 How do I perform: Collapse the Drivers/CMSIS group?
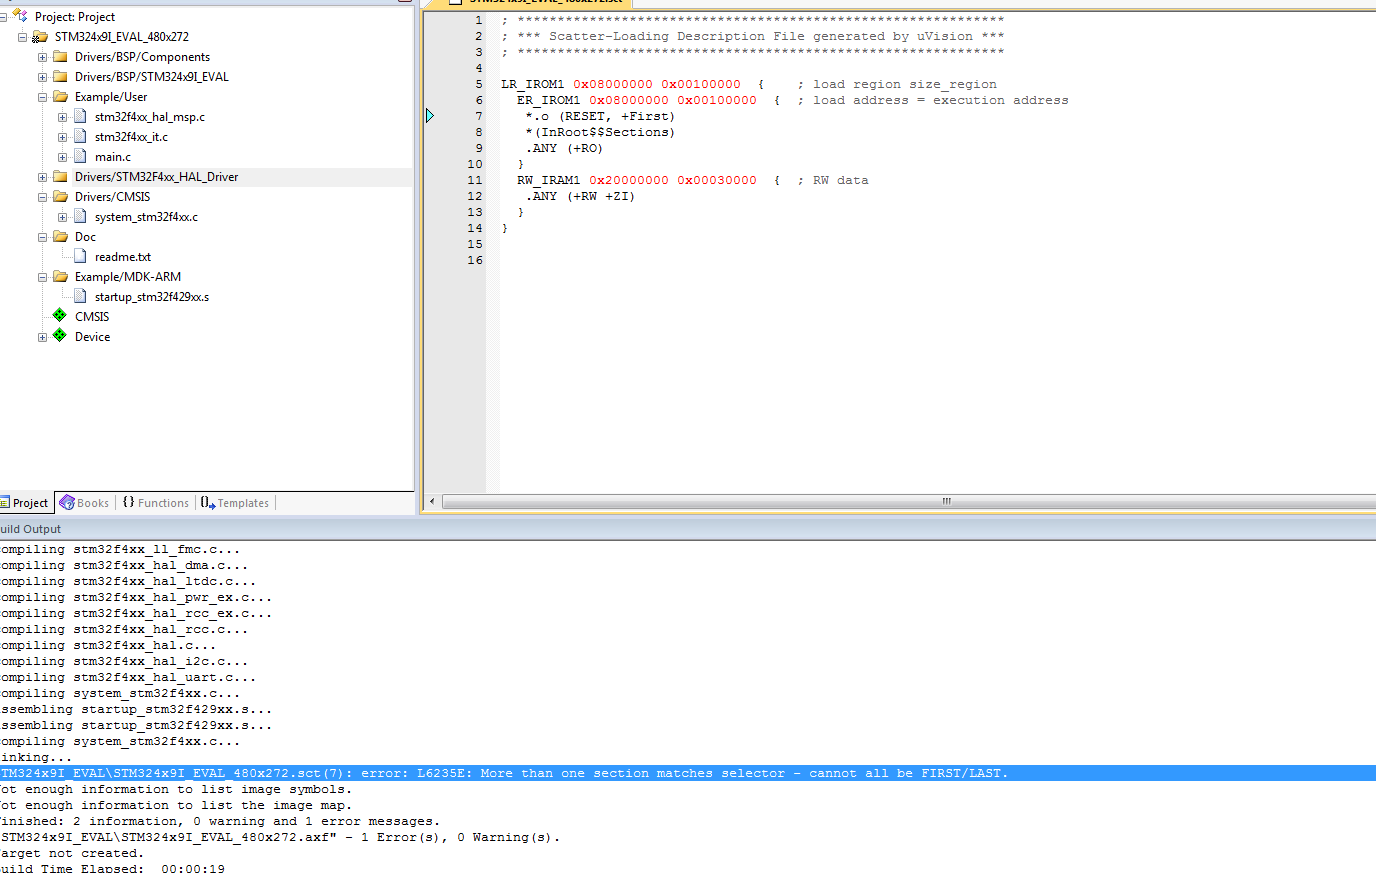(x=42, y=197)
